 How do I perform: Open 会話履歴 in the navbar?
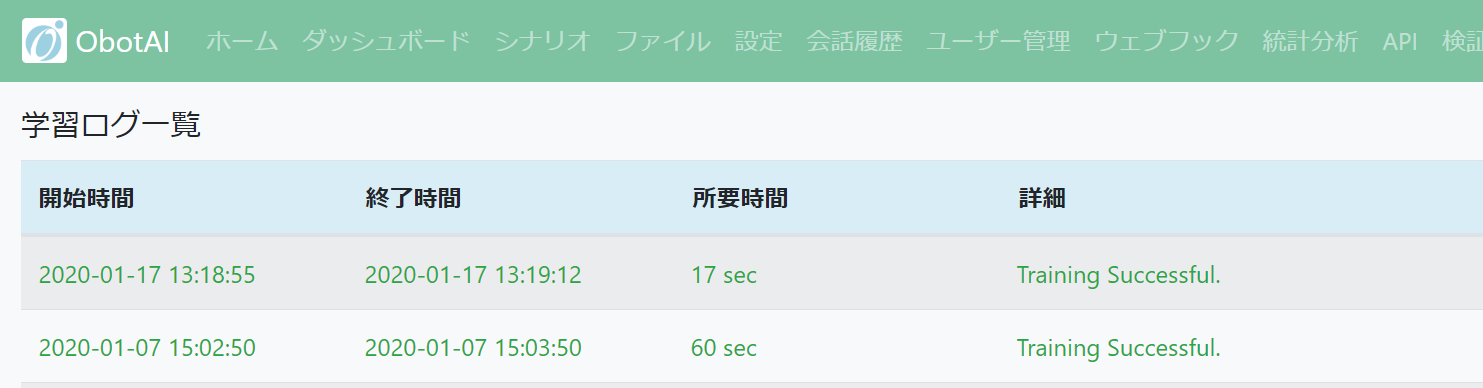(854, 41)
